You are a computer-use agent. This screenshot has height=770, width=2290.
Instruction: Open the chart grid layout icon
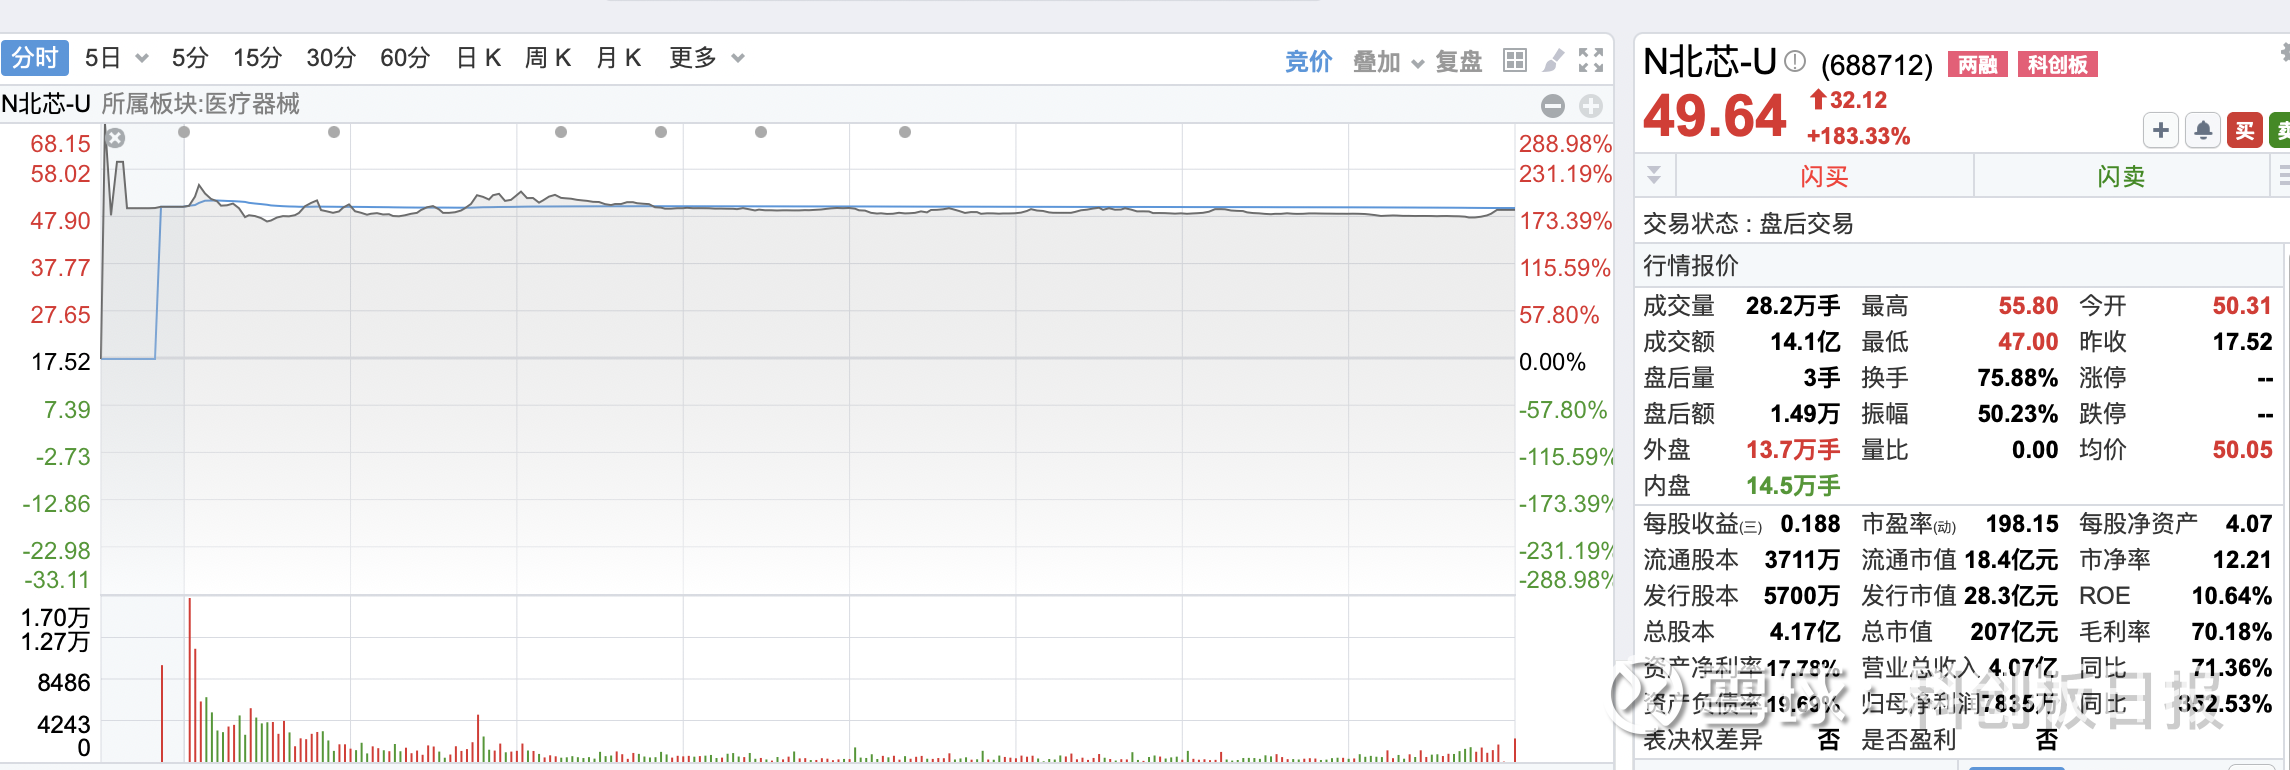click(1515, 60)
